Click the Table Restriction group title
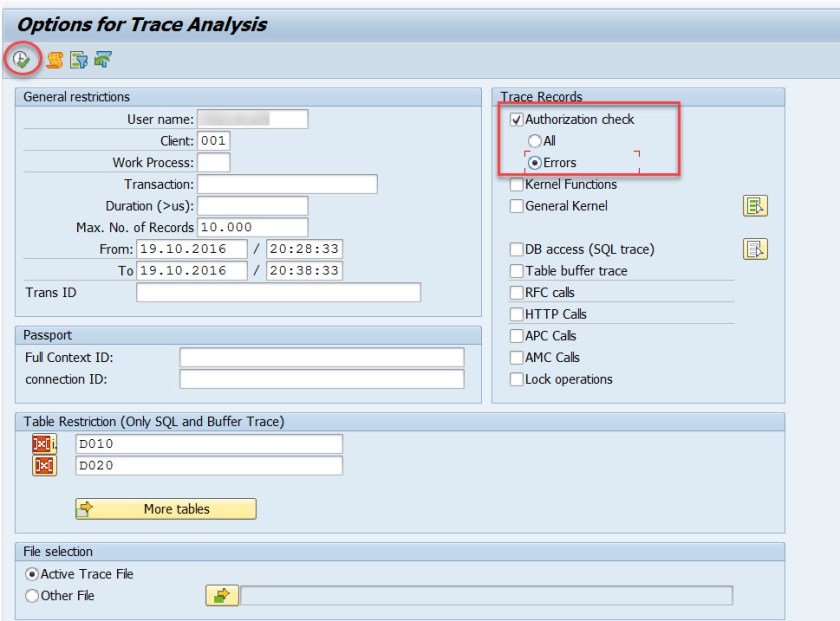 point(154,422)
